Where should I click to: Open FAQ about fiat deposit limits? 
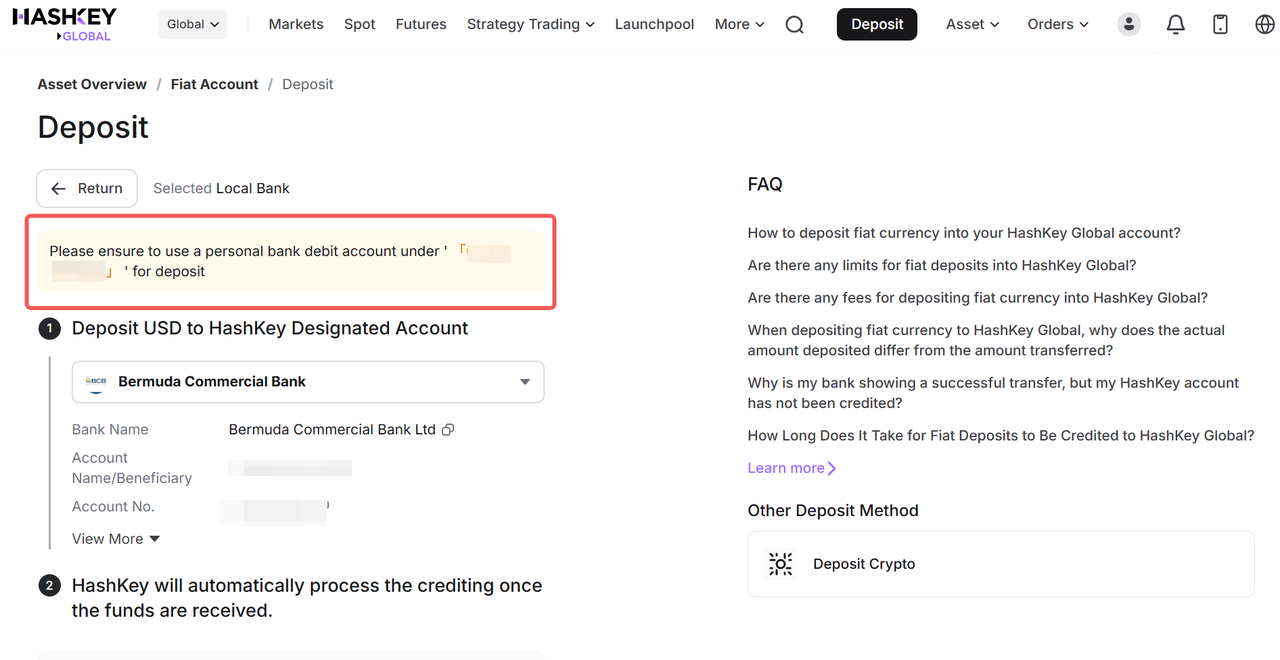click(941, 265)
